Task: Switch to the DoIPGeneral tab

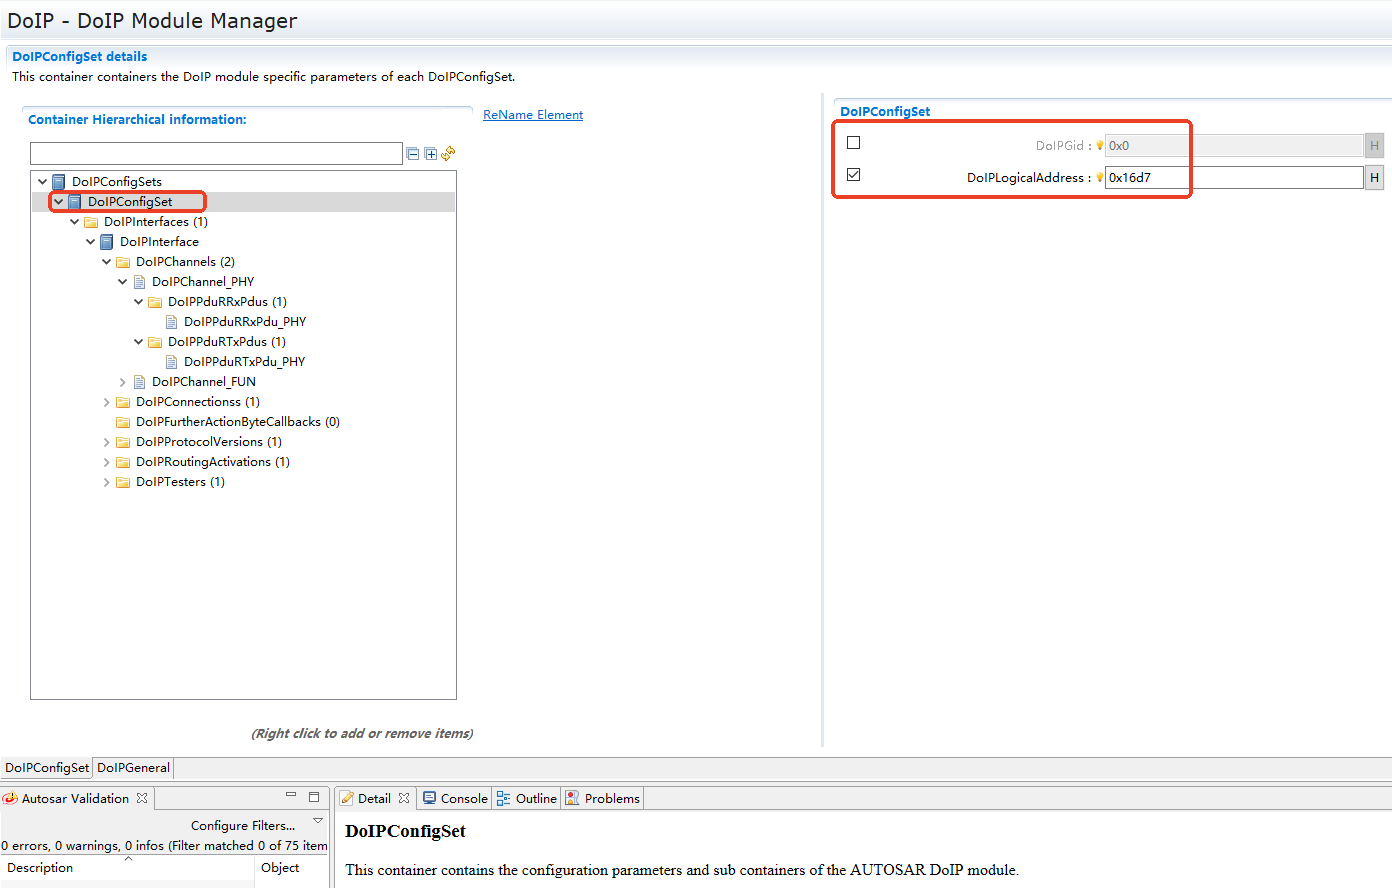Action: tap(133, 768)
